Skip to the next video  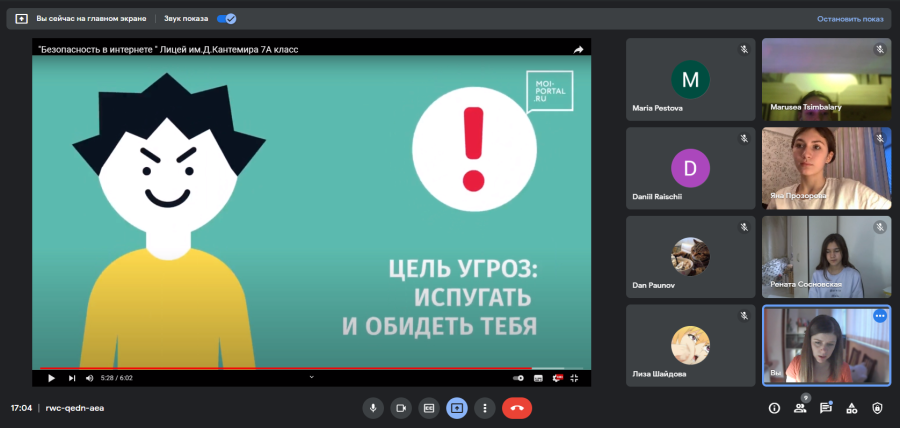pyautogui.click(x=72, y=378)
